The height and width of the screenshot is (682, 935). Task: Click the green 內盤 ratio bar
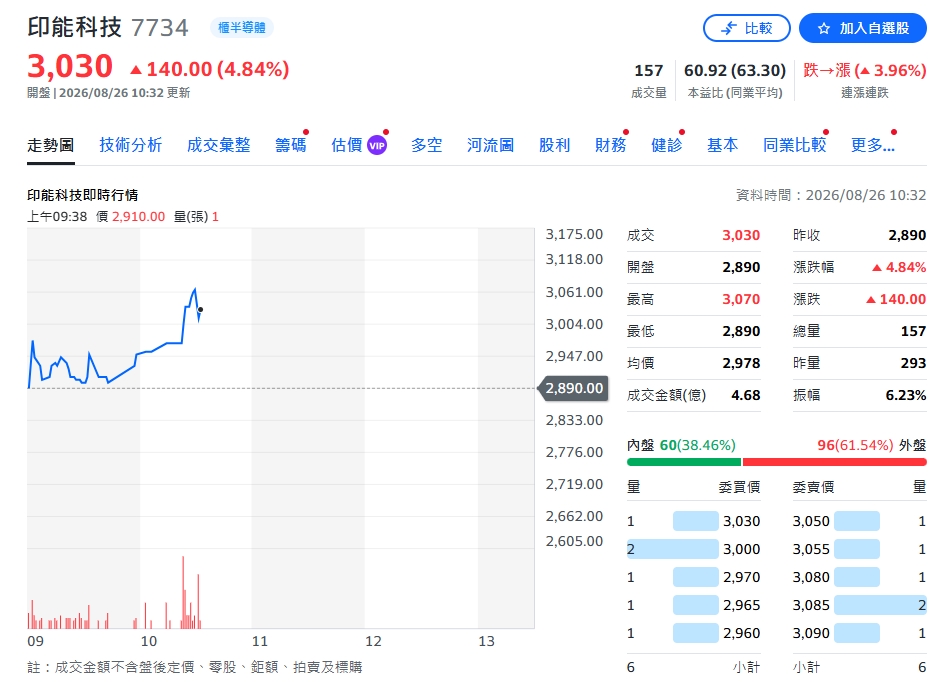tap(683, 462)
